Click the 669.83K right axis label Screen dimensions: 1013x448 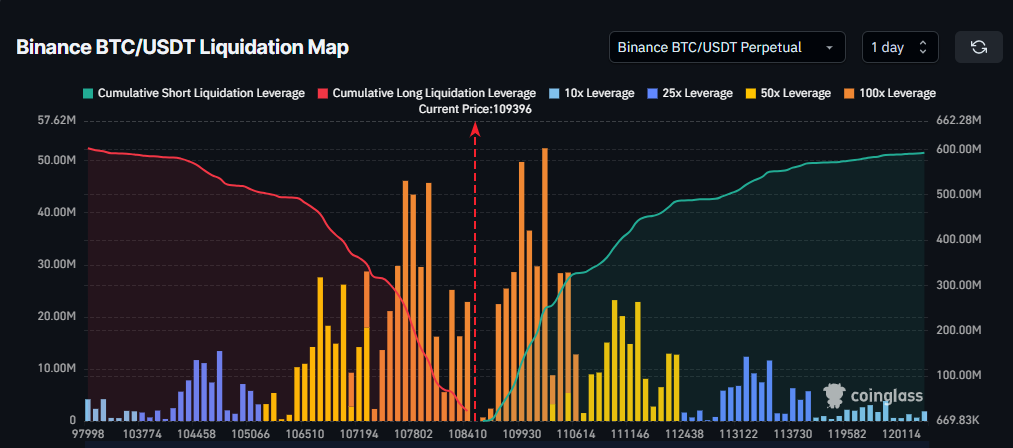(957, 421)
